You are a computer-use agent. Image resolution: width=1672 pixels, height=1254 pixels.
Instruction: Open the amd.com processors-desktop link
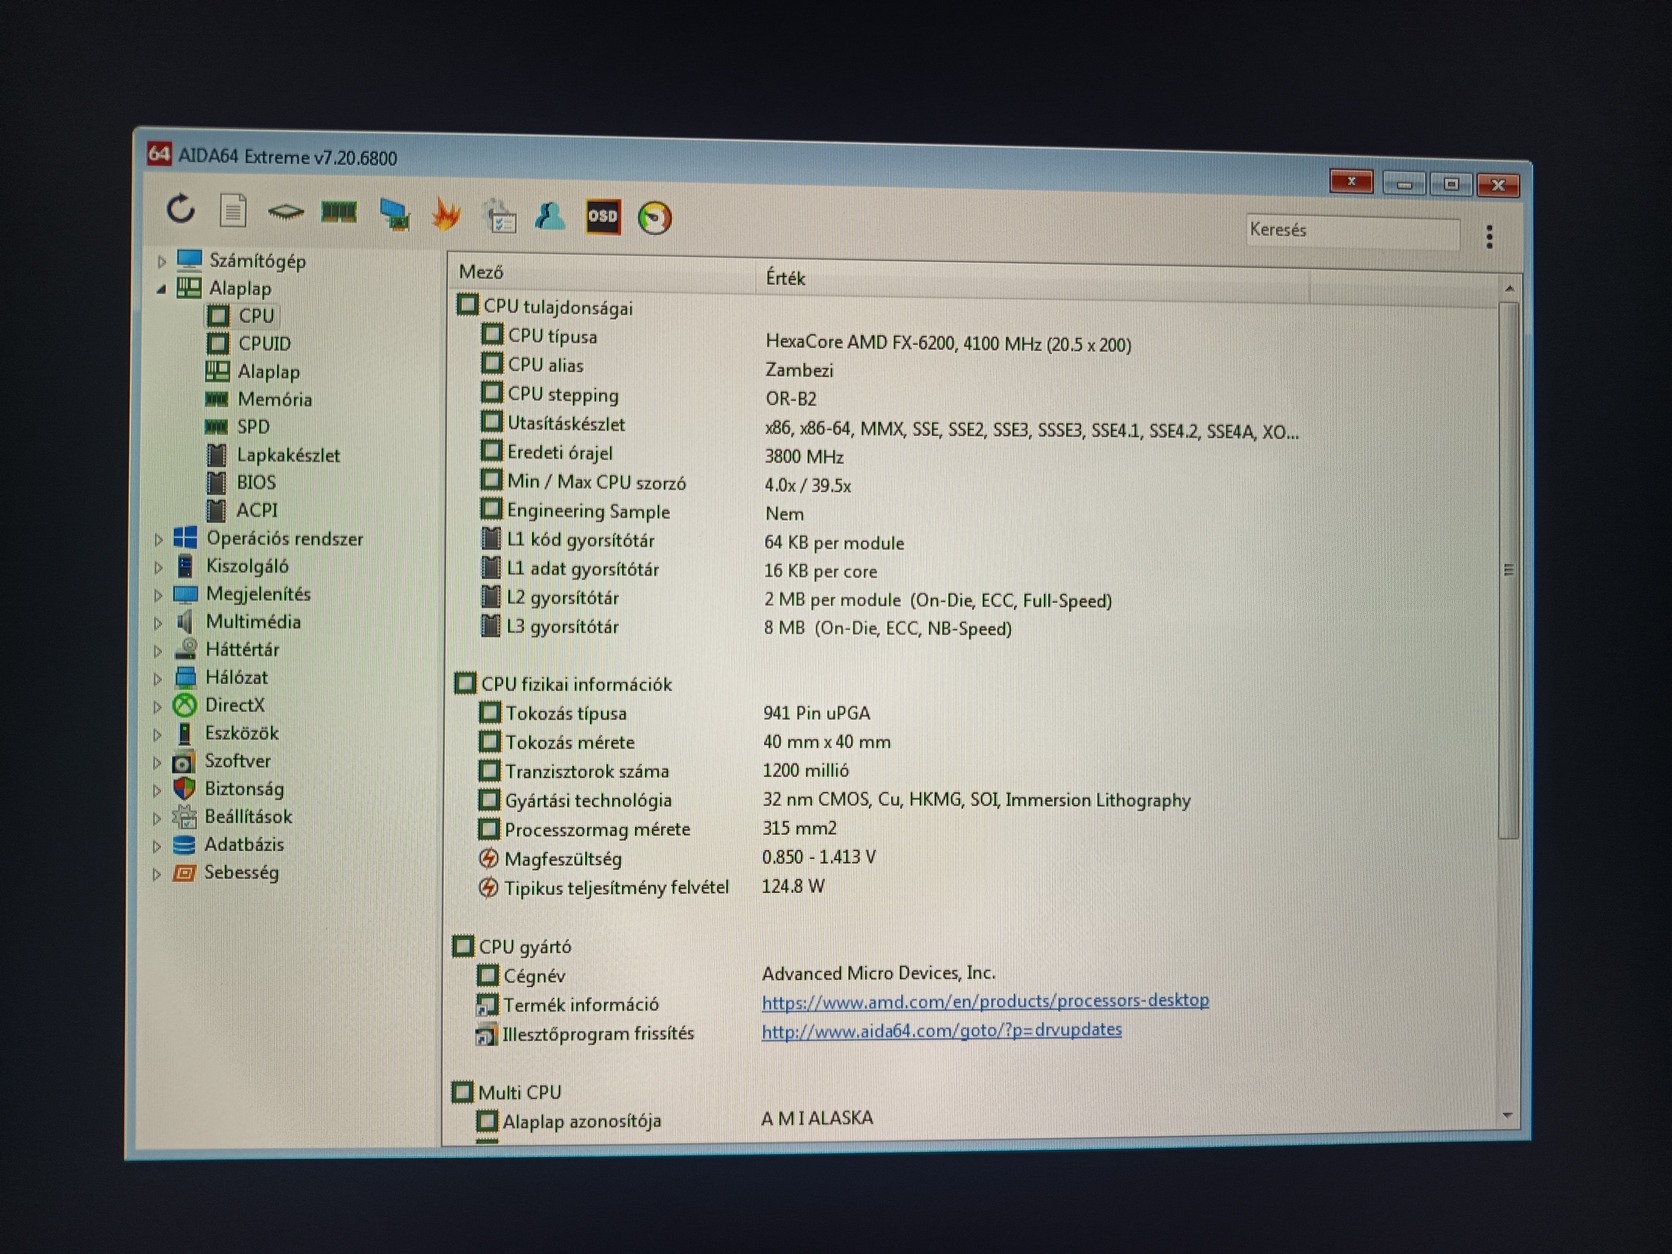985,1001
